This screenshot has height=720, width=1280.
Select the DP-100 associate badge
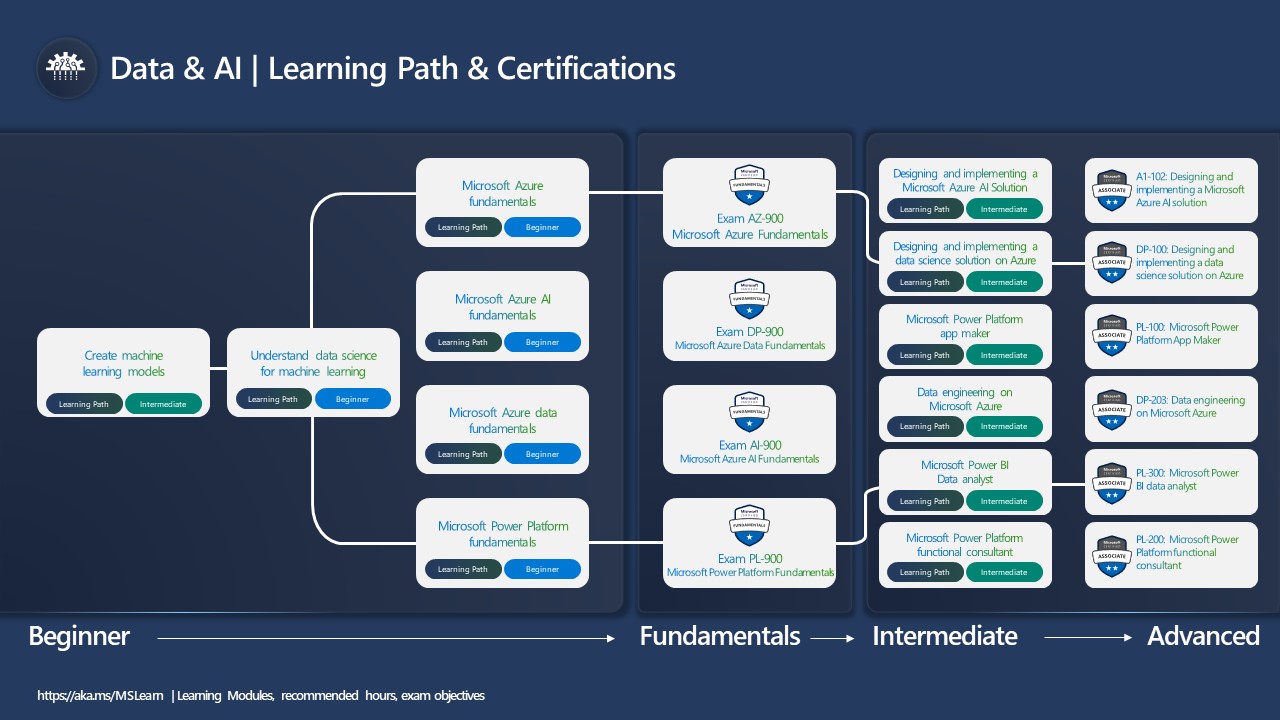tap(1111, 263)
